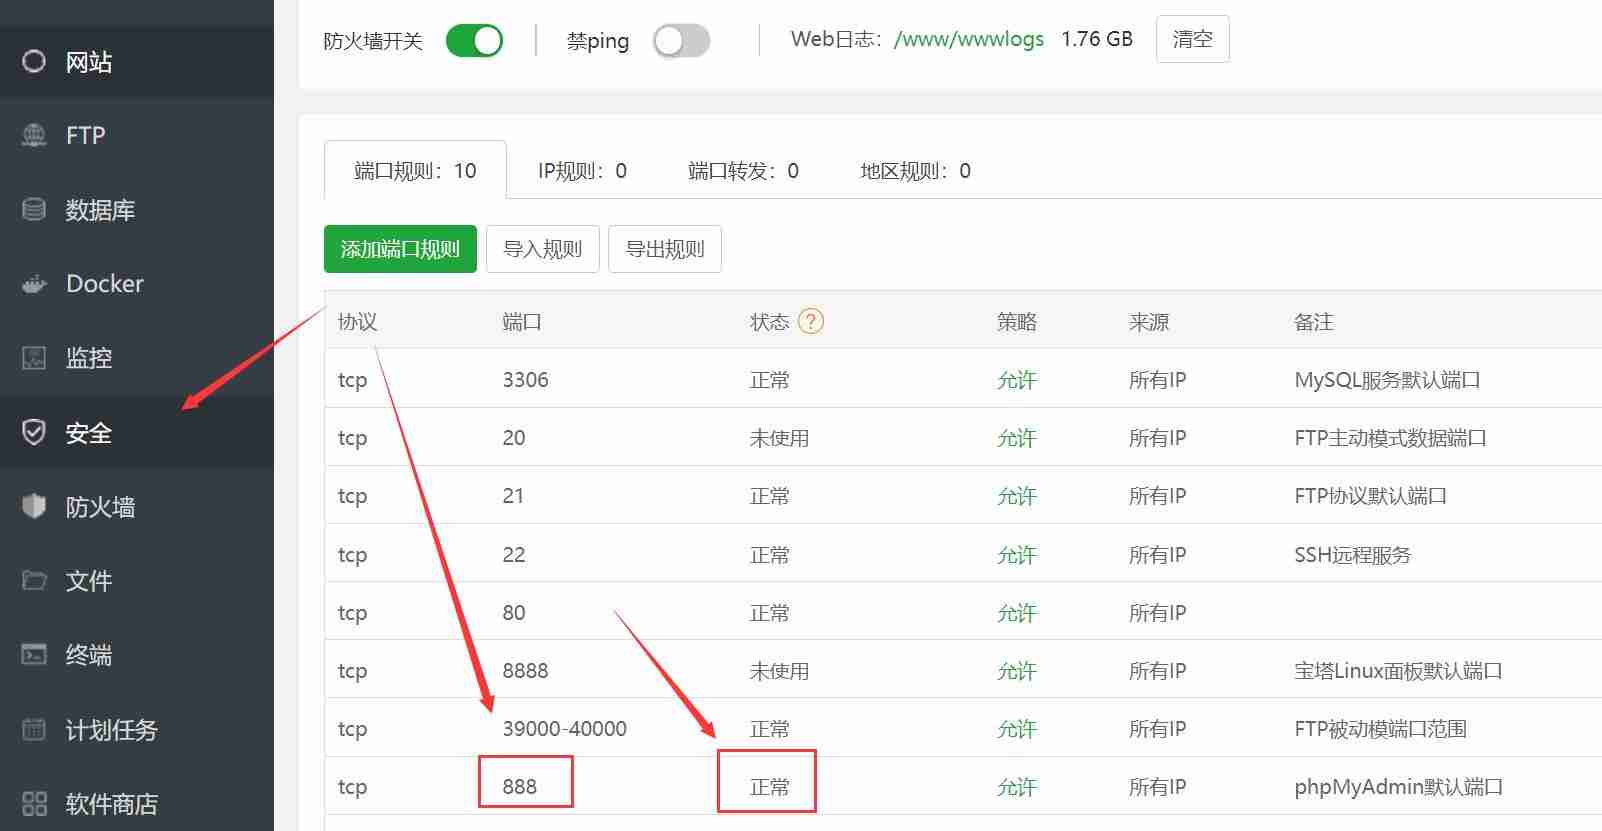This screenshot has height=831, width=1602.
Task: Click the 39000-40000 port range cell
Action: tap(565, 729)
